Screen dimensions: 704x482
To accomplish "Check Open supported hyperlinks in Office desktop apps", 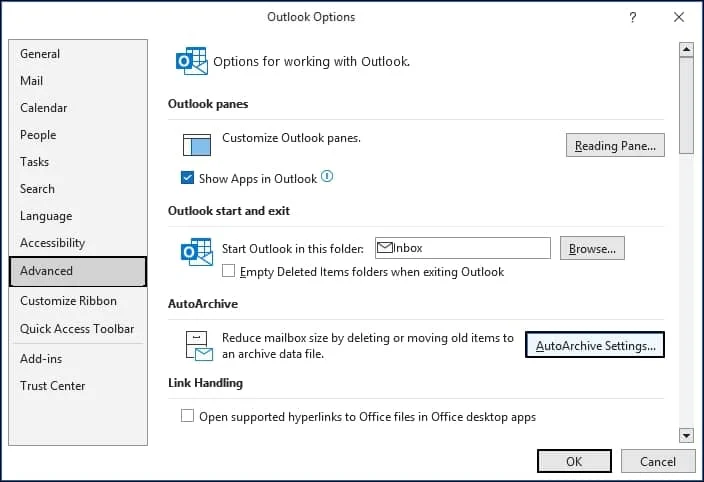I will (x=187, y=416).
